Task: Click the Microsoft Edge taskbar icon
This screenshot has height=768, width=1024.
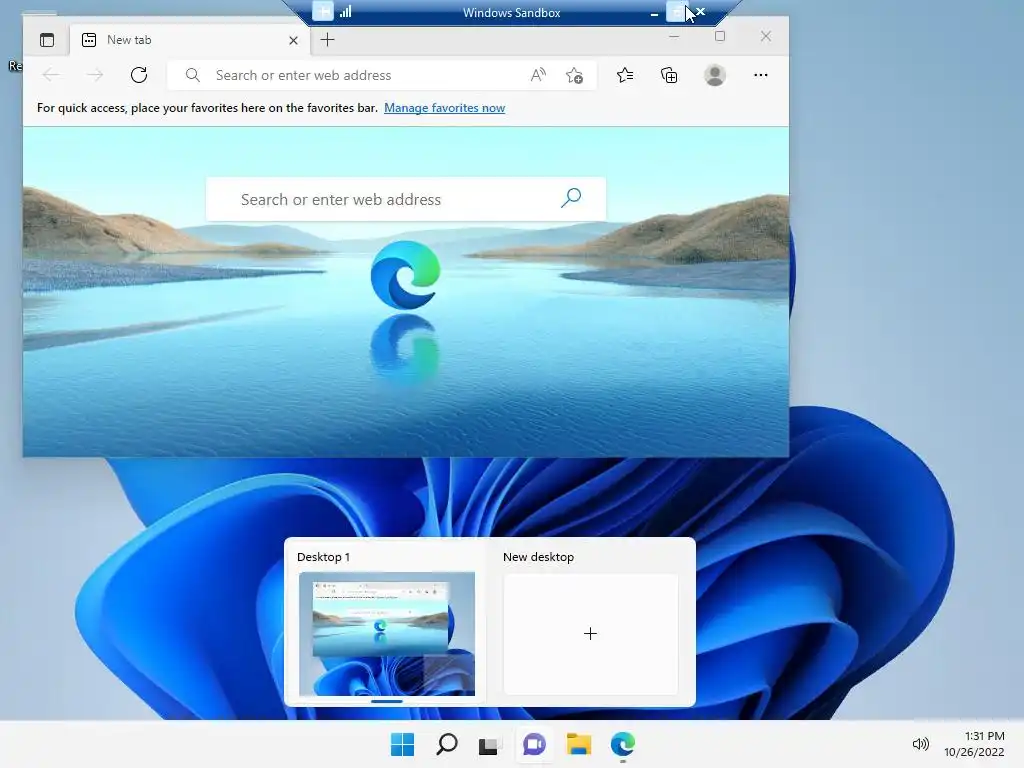Action: pyautogui.click(x=623, y=744)
